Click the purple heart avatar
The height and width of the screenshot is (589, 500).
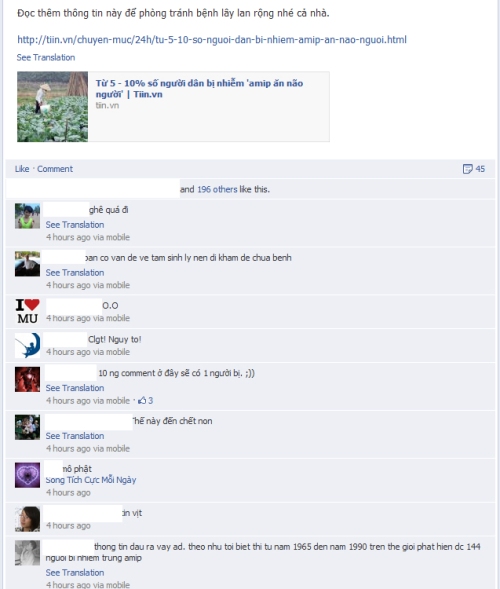point(27,475)
